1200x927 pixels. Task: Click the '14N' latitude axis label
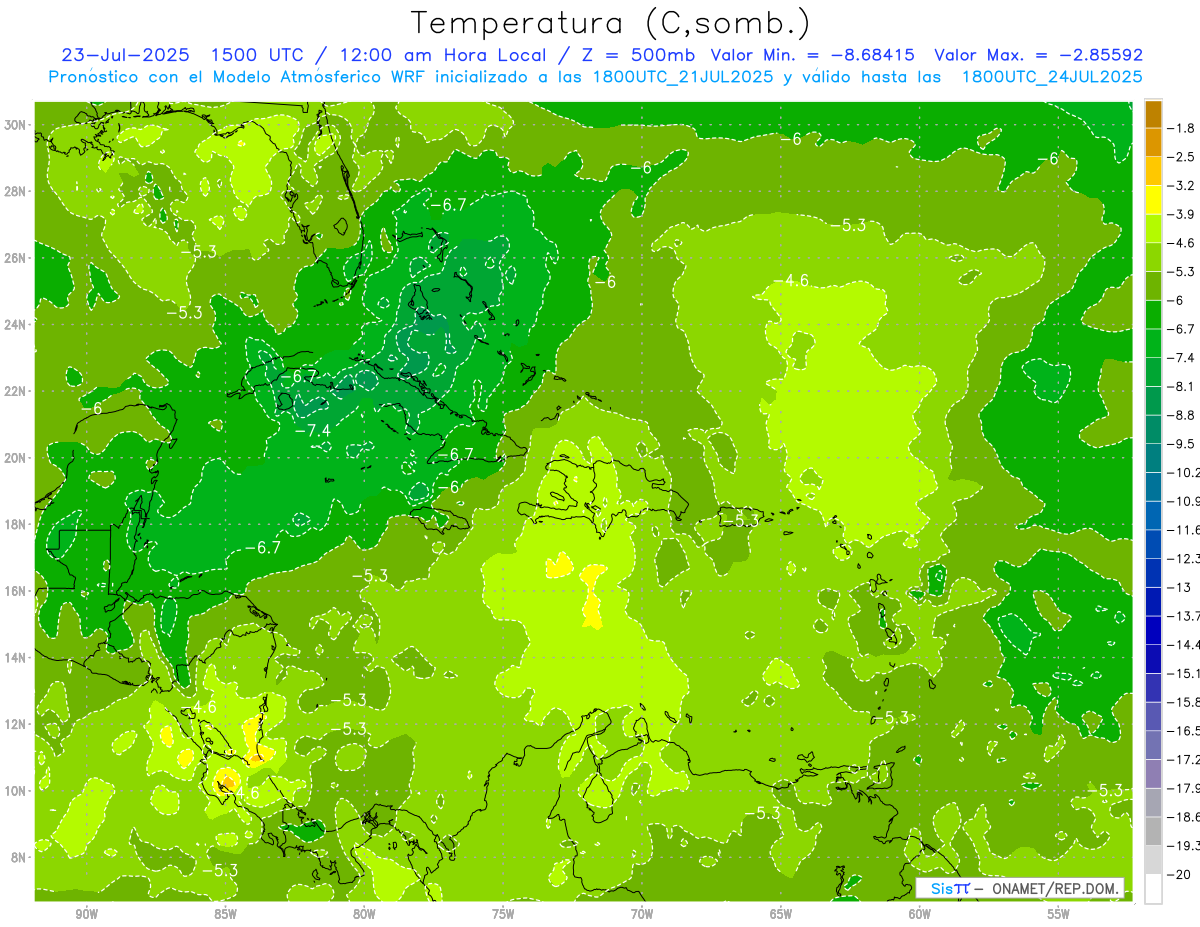pyautogui.click(x=17, y=657)
